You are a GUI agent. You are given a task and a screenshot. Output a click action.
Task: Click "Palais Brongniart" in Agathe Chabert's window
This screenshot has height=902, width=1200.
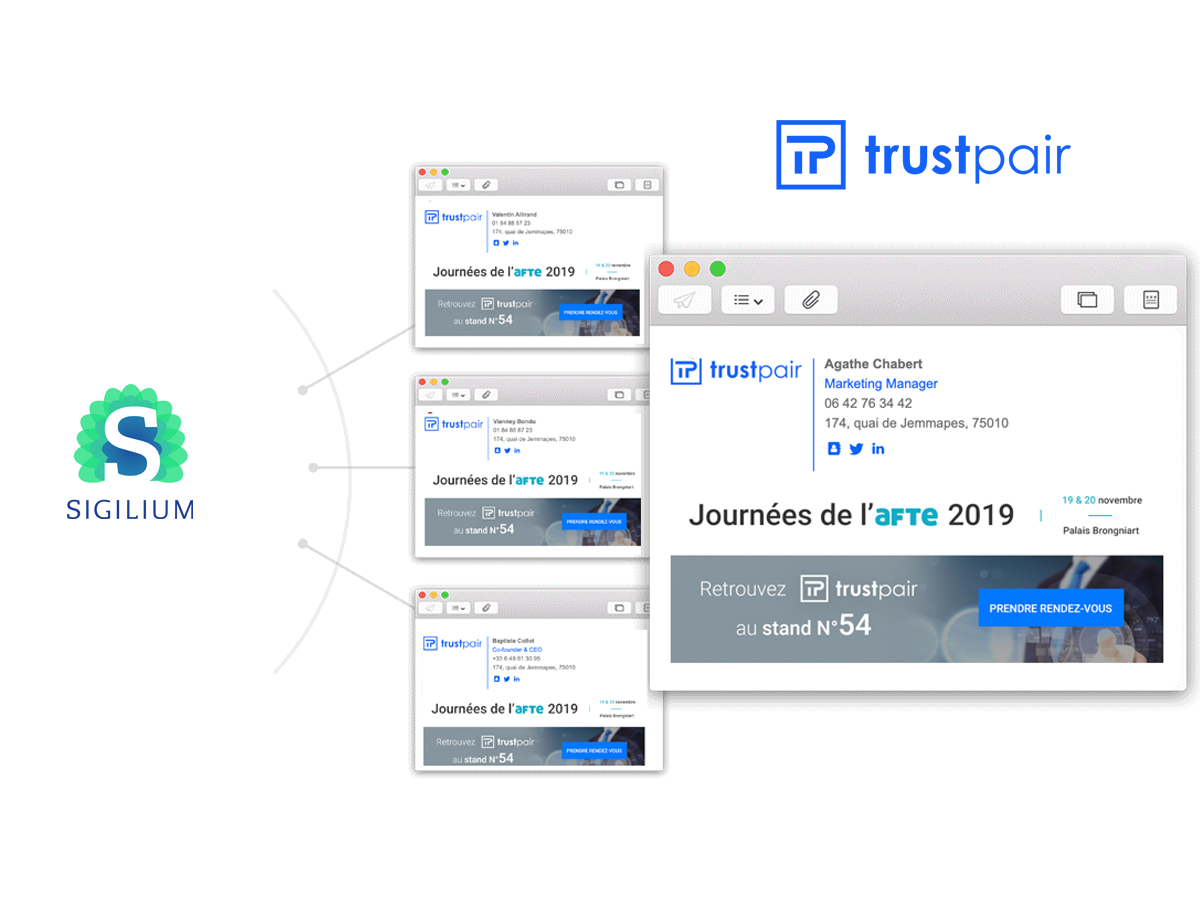click(1101, 531)
